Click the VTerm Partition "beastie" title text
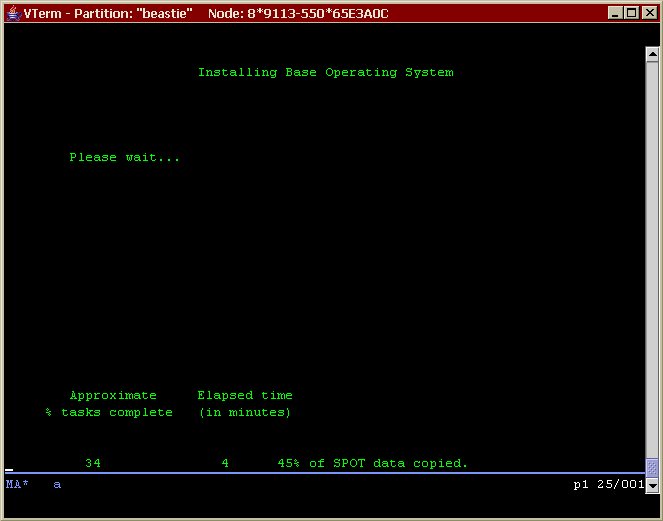 pos(108,13)
